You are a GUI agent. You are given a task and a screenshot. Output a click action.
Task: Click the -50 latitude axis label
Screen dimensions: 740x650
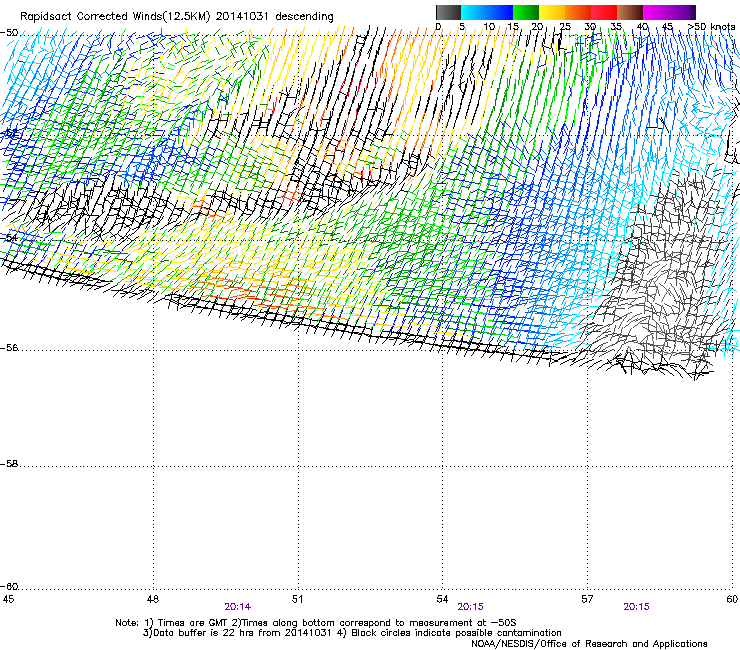click(x=9, y=33)
